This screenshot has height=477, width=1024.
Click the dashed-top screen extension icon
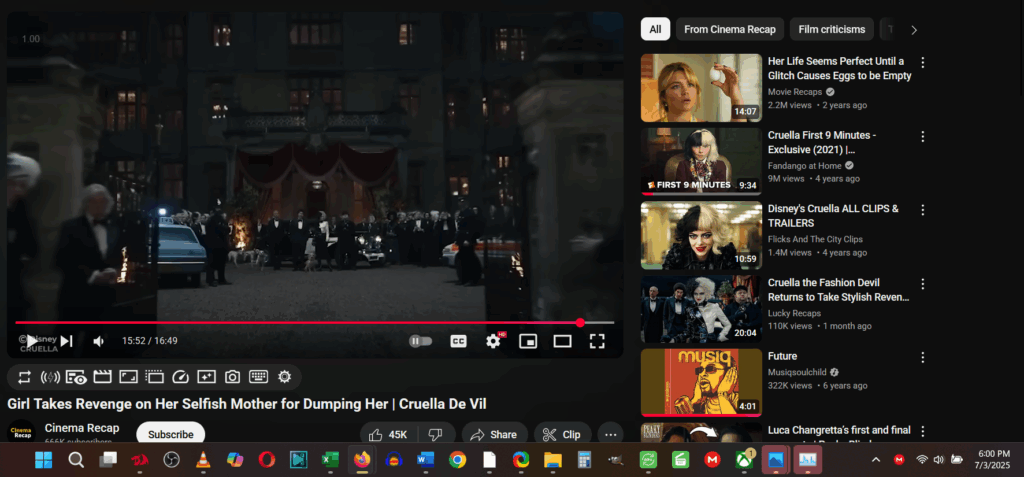(154, 377)
